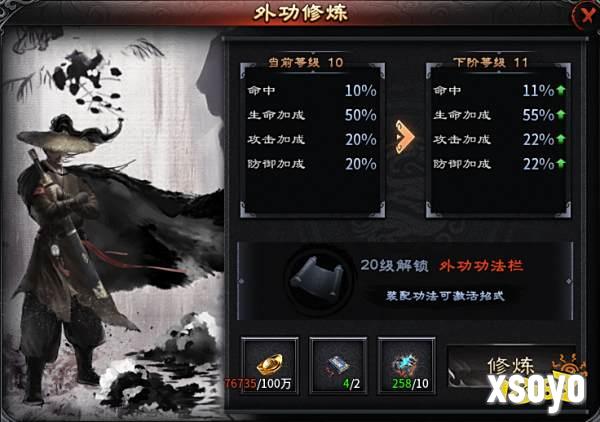Click green up arrow beside 命中 11%

(x=561, y=90)
